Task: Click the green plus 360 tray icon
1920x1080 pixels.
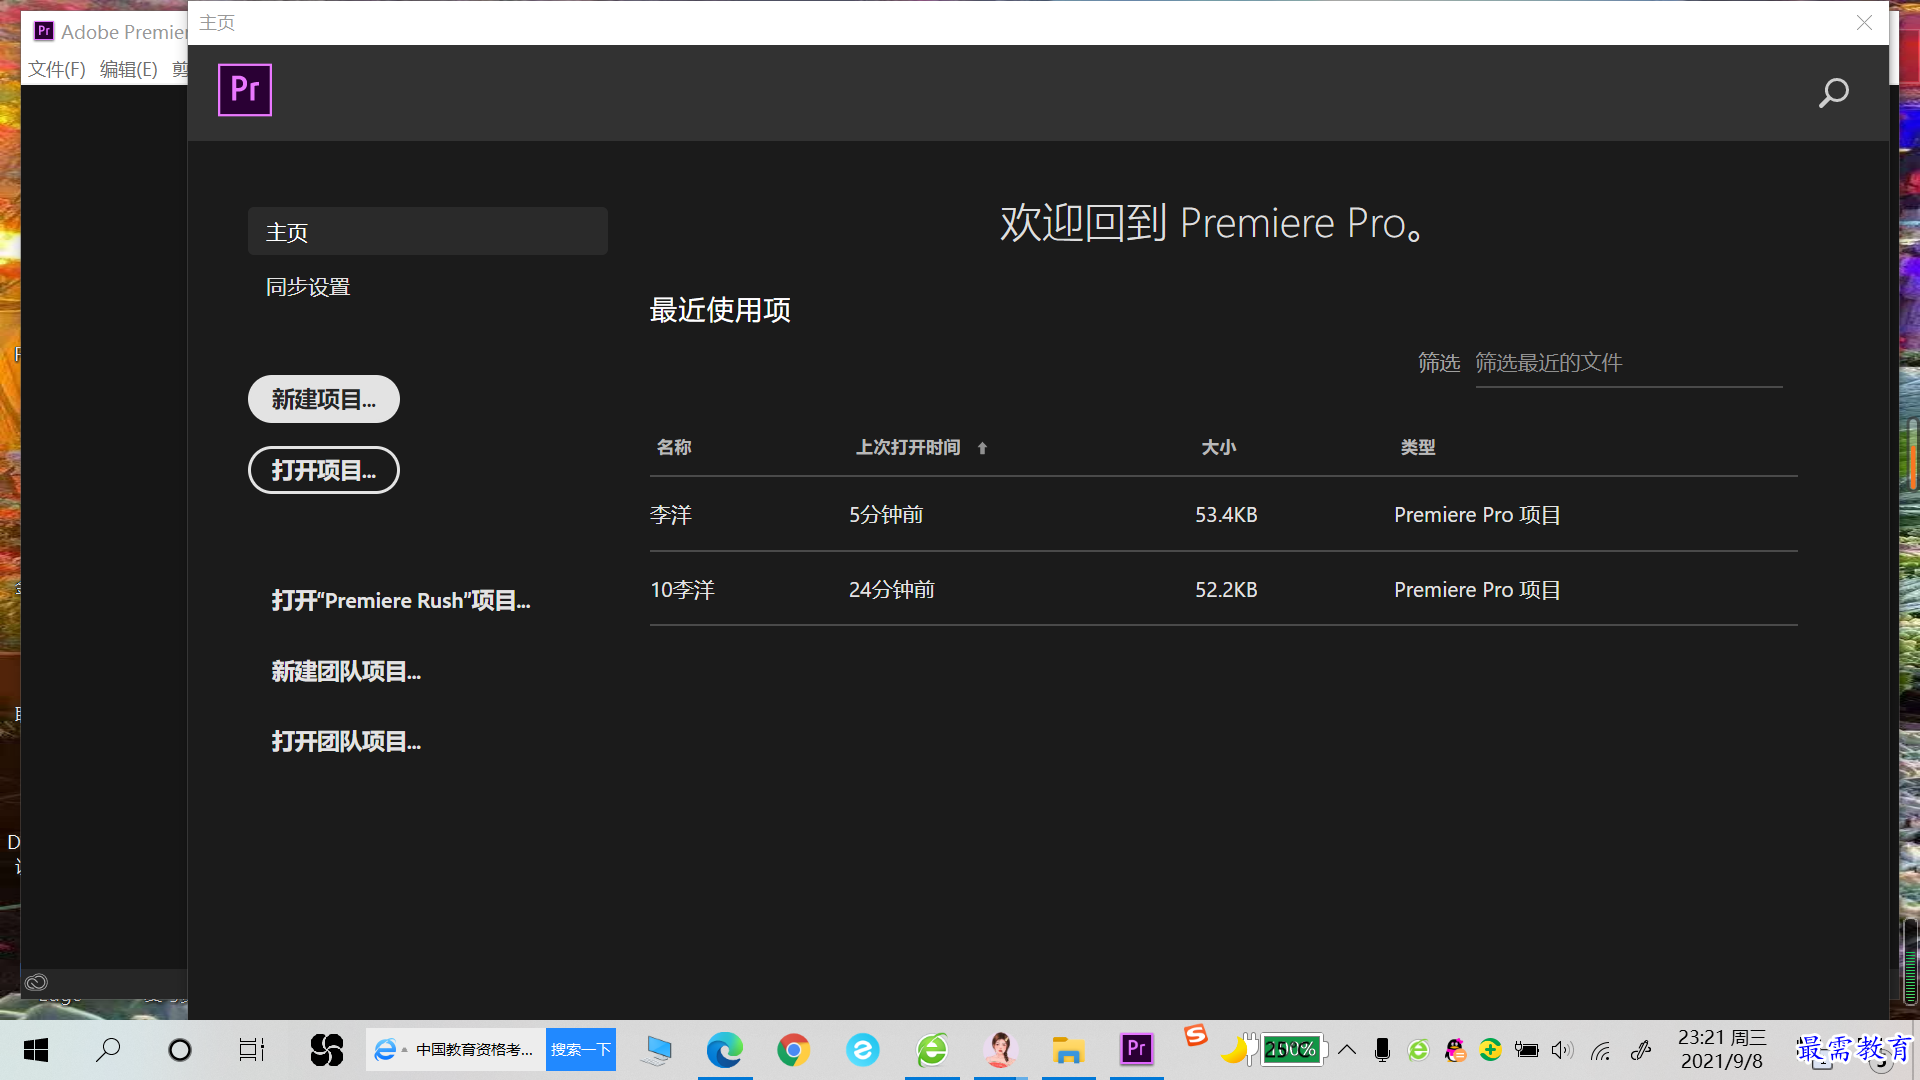Action: click(x=1490, y=1050)
